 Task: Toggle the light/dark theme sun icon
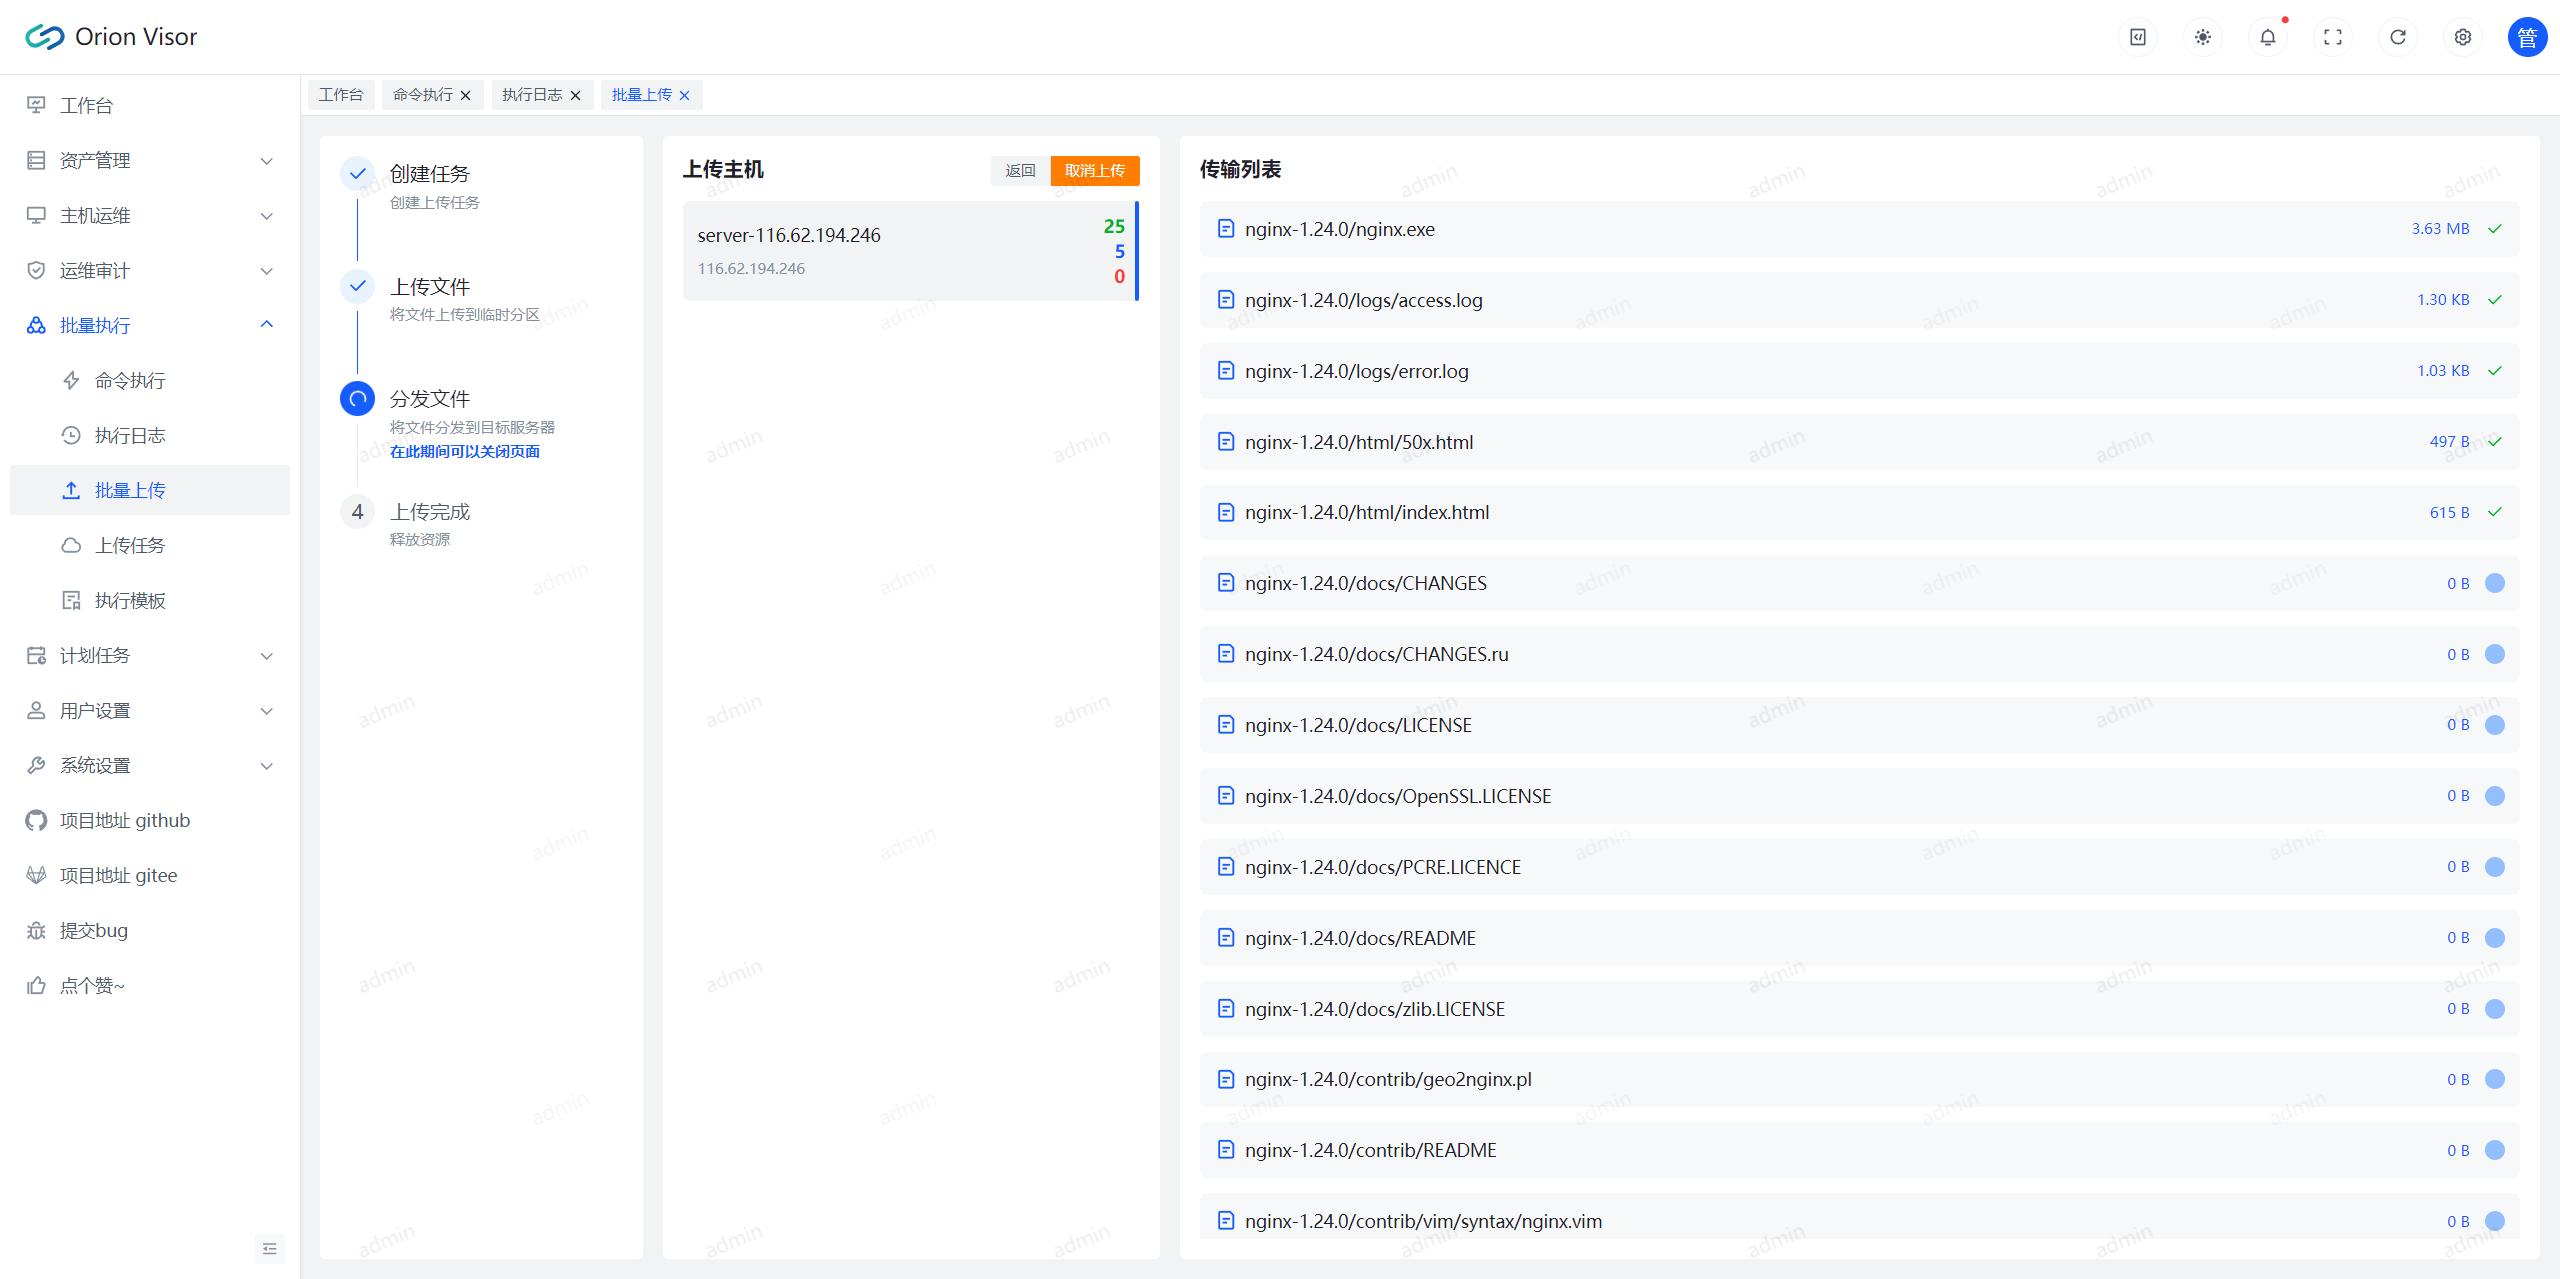coord(2202,37)
